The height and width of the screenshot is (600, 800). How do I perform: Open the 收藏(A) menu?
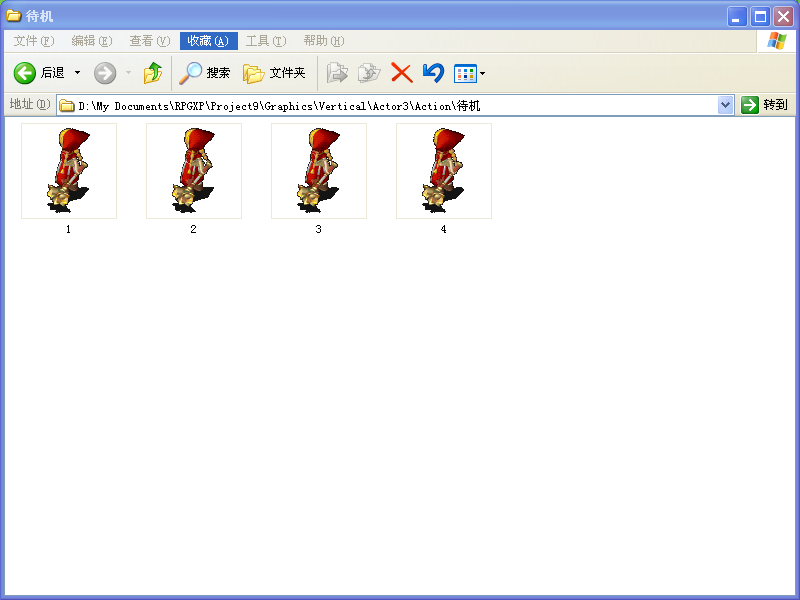[209, 41]
